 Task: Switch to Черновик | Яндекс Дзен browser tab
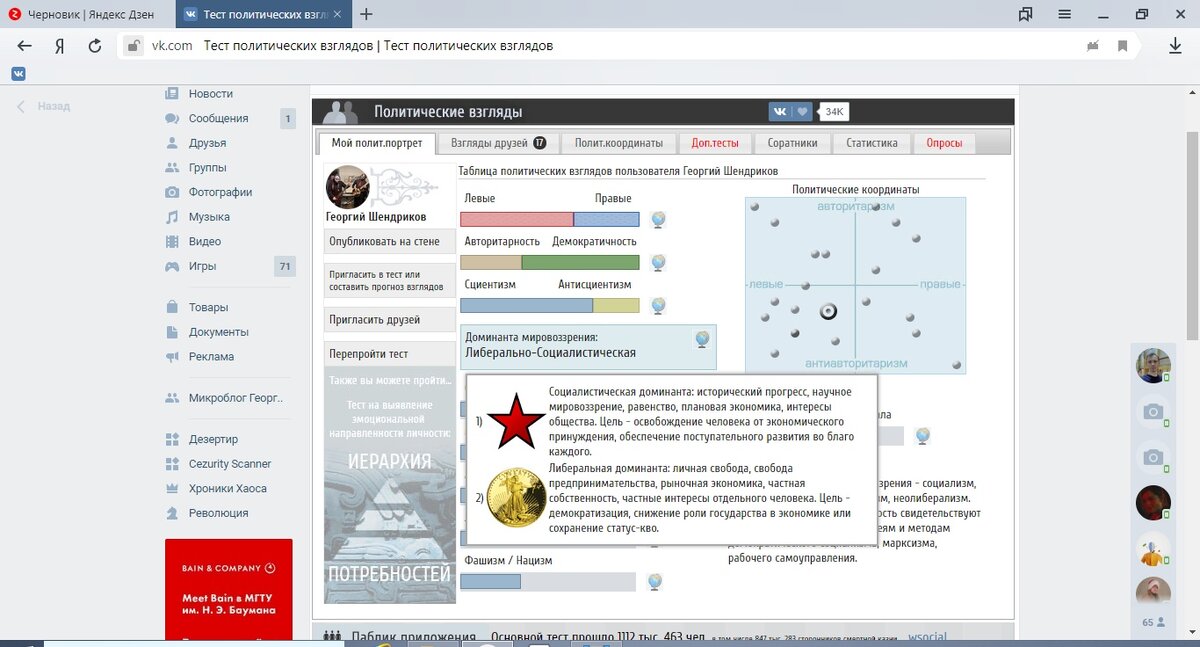tap(87, 14)
